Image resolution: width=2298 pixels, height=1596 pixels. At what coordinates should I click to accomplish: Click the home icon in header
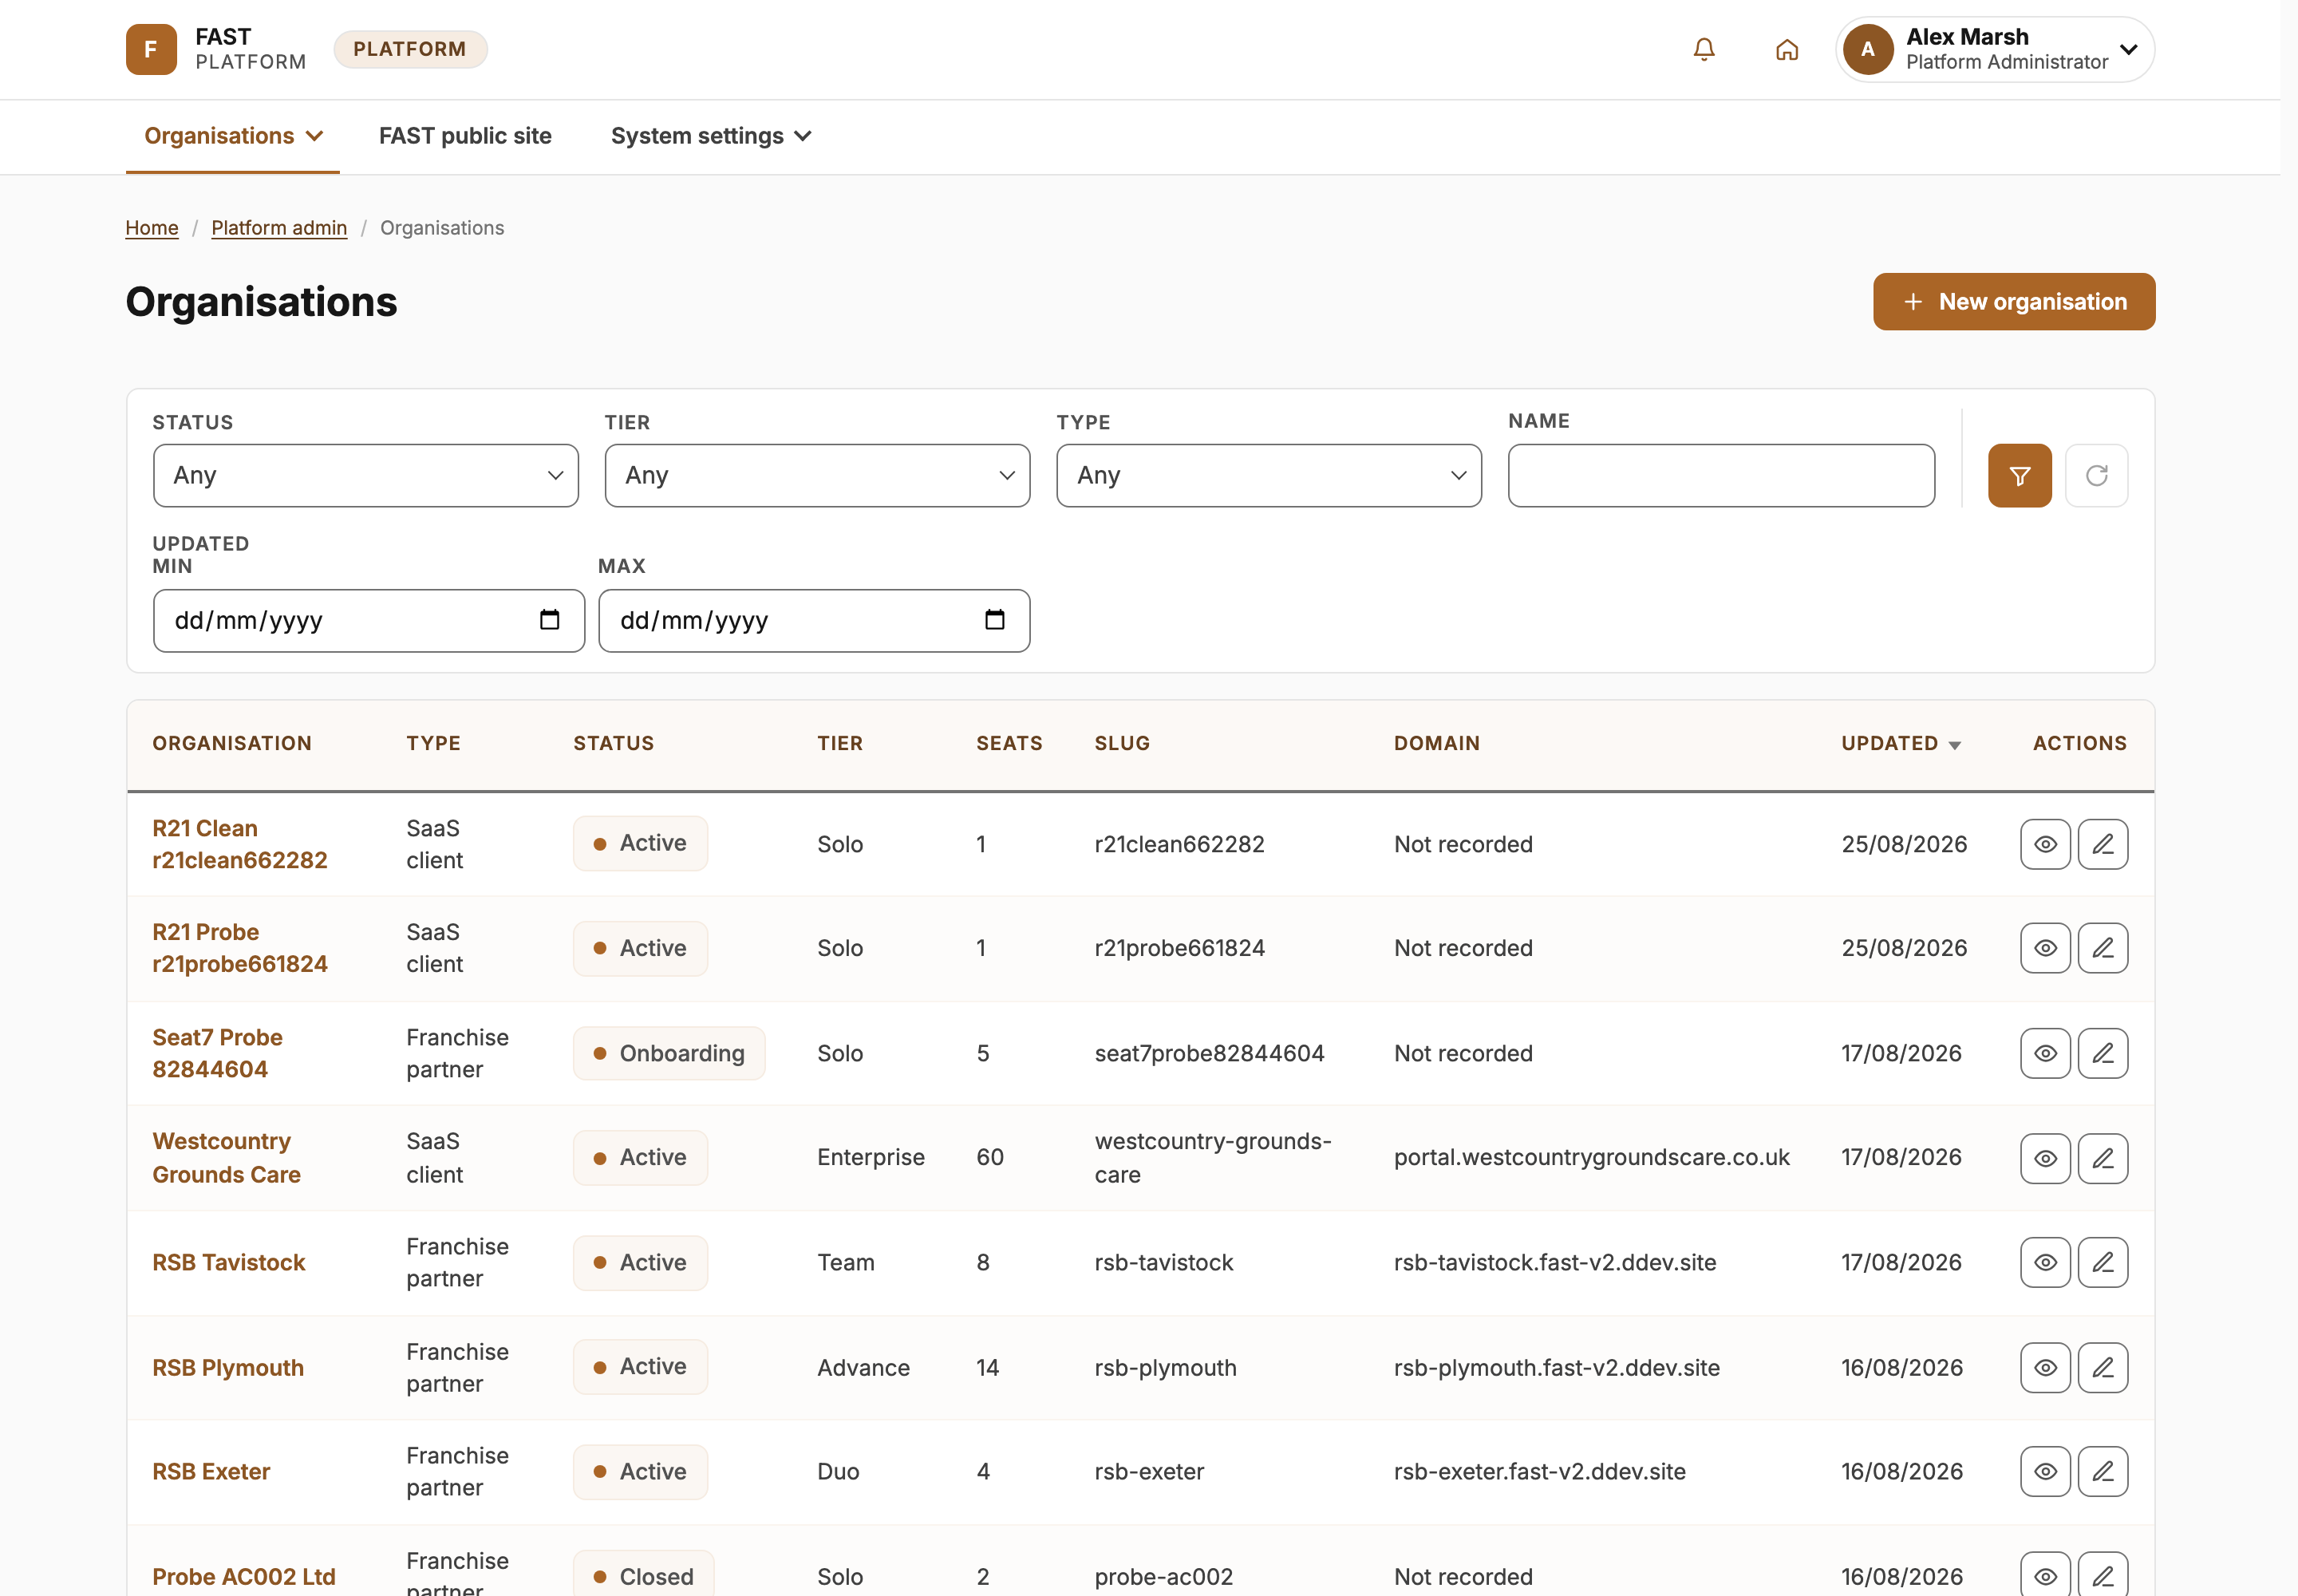point(1787,49)
